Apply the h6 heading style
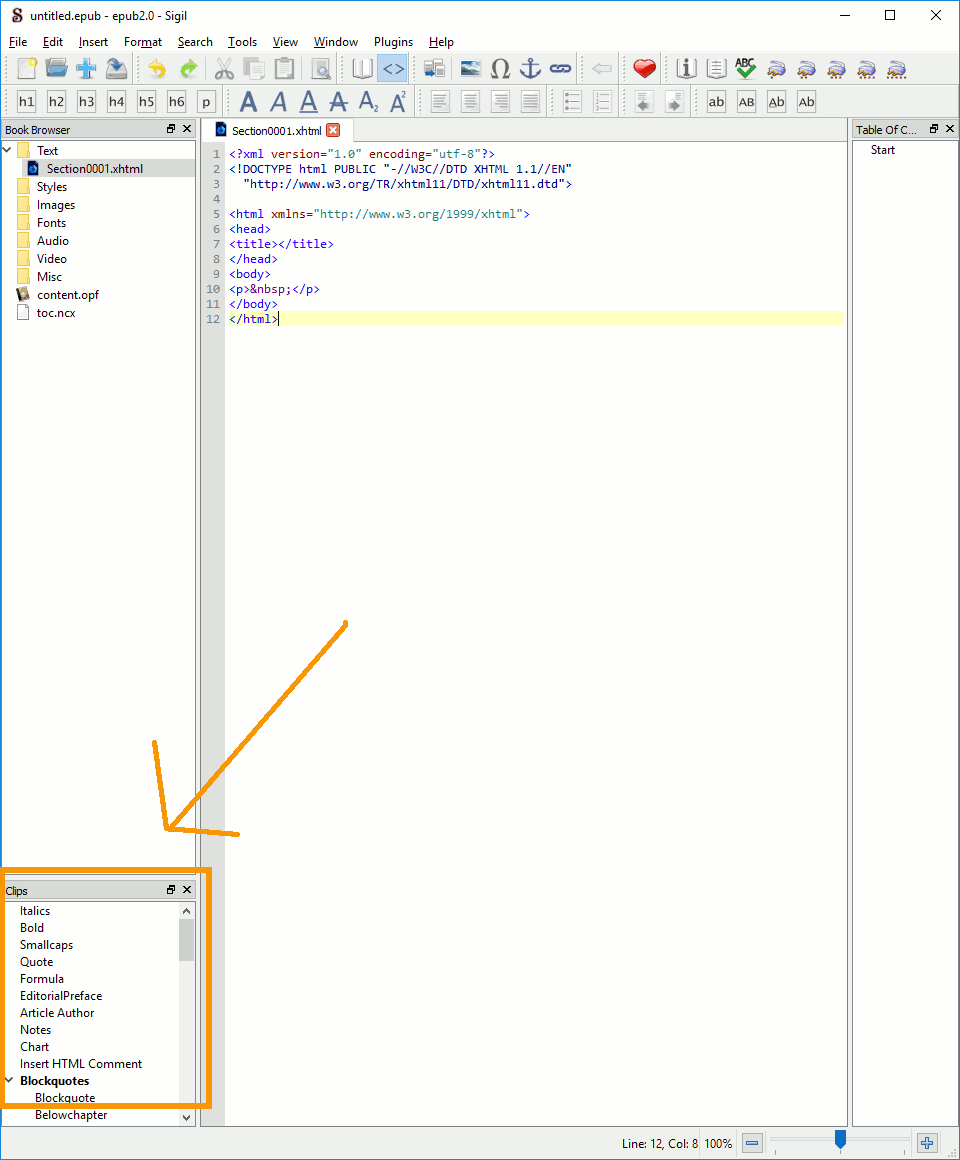 [x=176, y=101]
